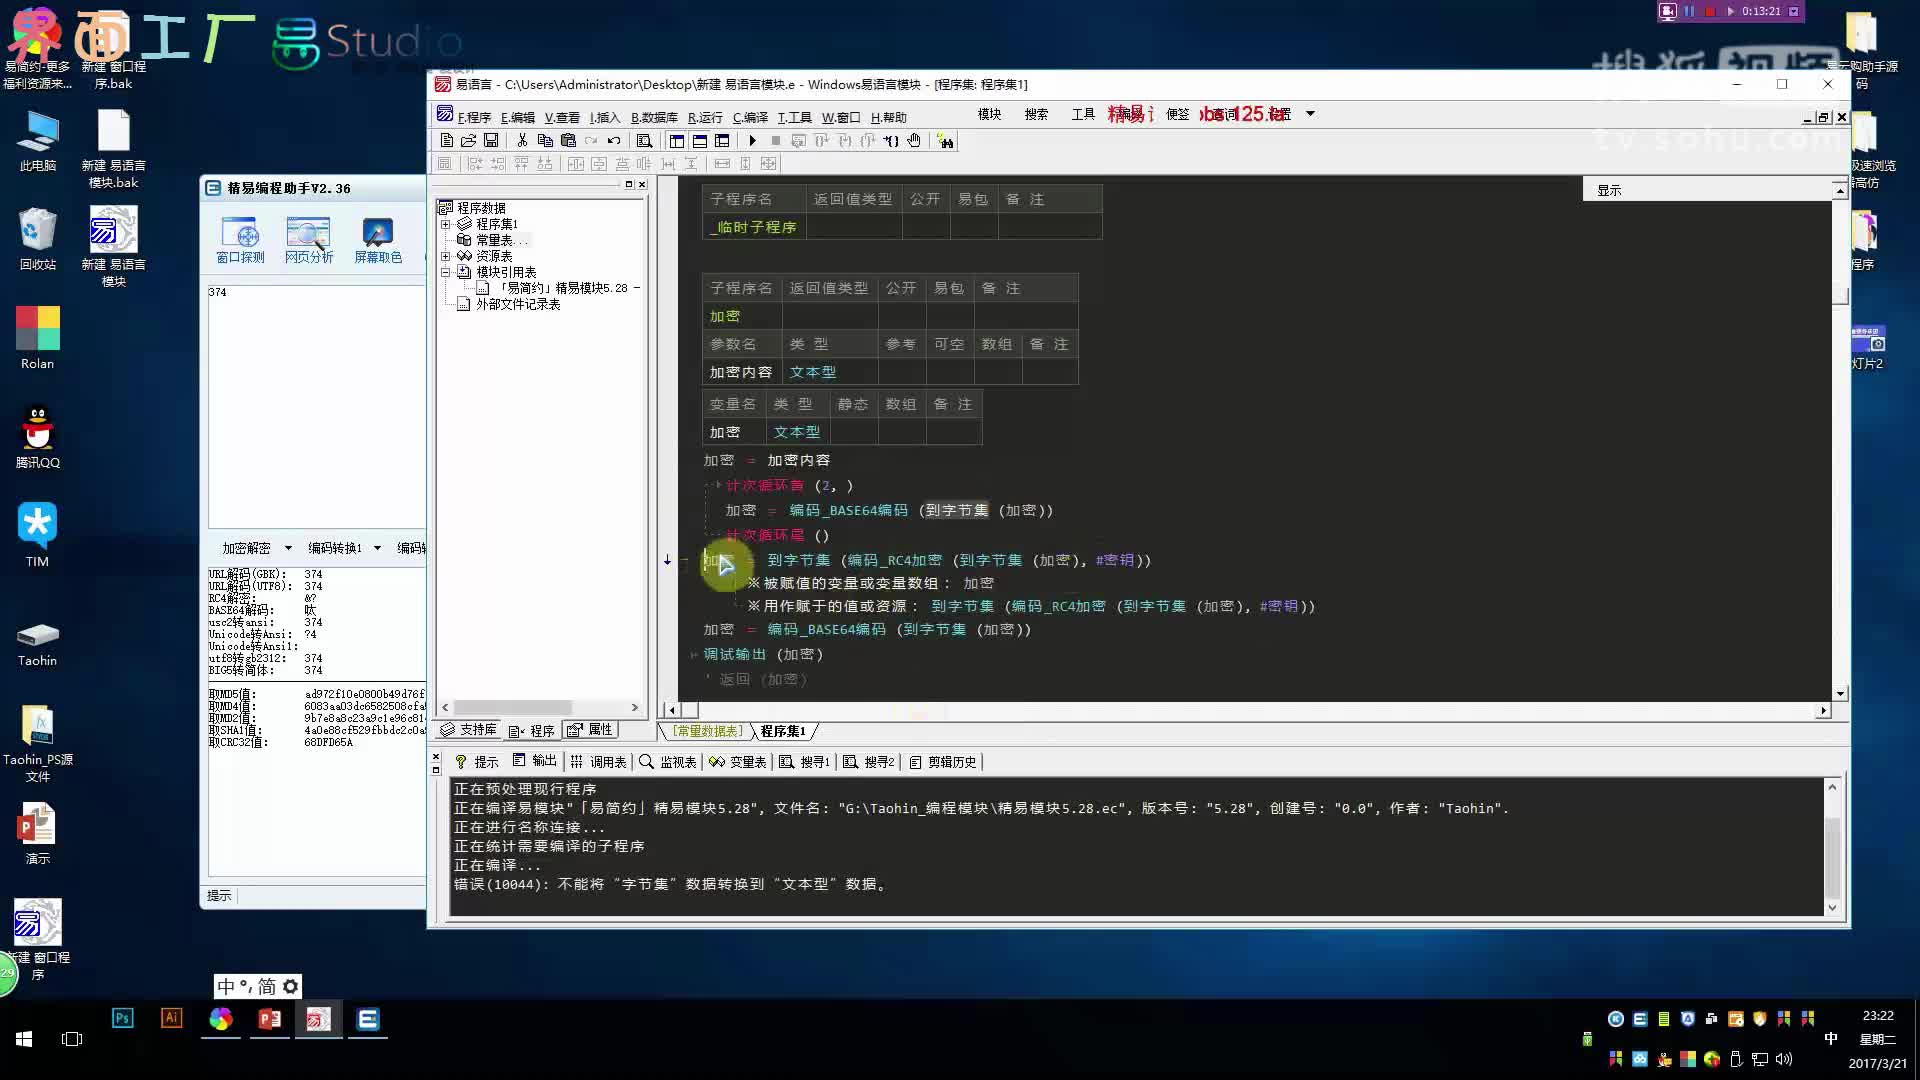1920x1080 pixels.
Task: Open the 编码转换1 dropdown in 精易编程助手
Action: click(x=377, y=548)
